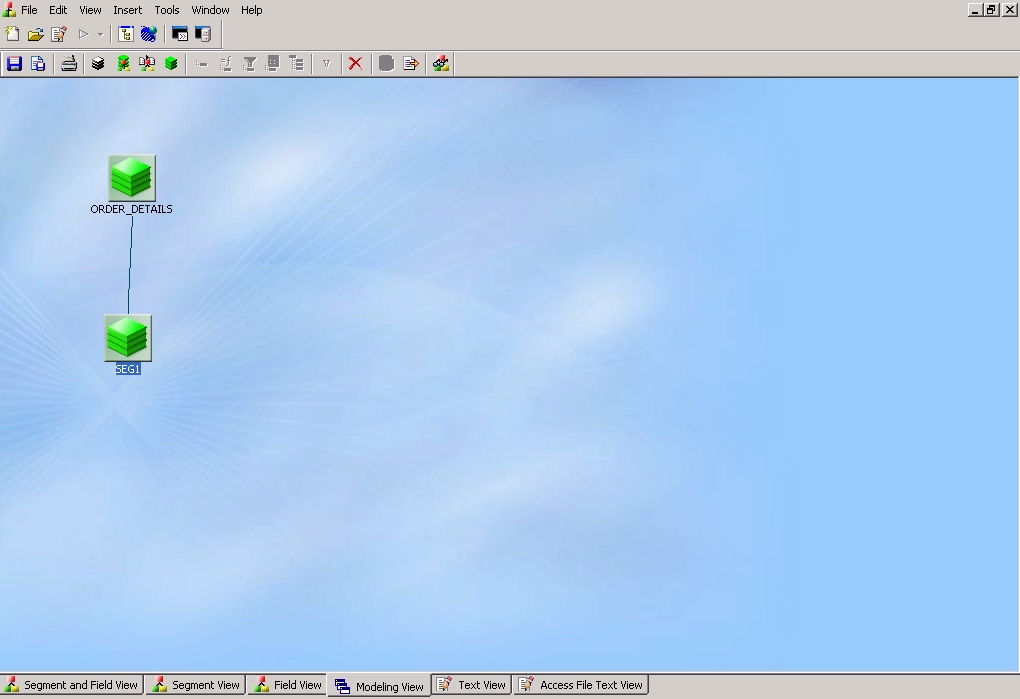Click the green stacked segment toolbar icon
Viewport: 1020px width, 699px height.
[x=171, y=64]
